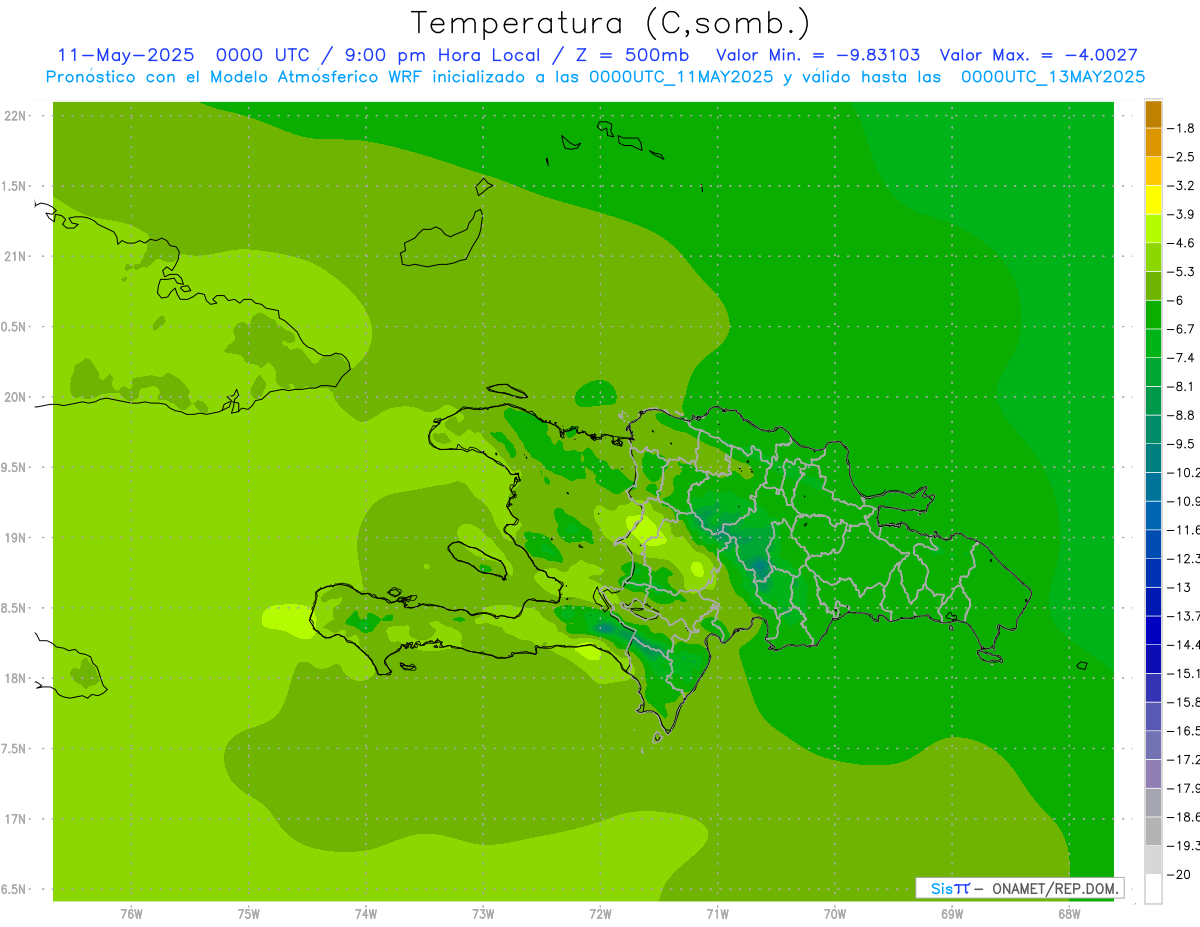1200x927 pixels.
Task: Click the gray swatch between -18.6 and -19.3
Action: [x=1153, y=831]
